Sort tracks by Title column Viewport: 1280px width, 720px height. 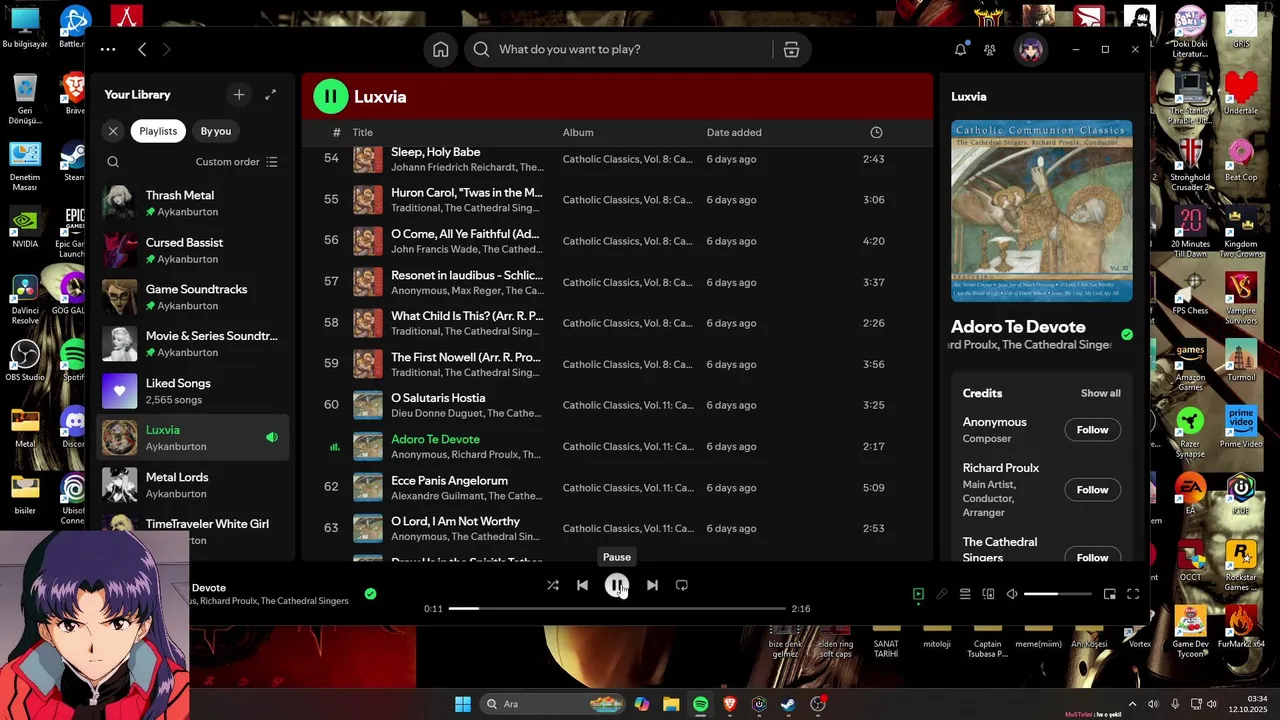tap(362, 133)
